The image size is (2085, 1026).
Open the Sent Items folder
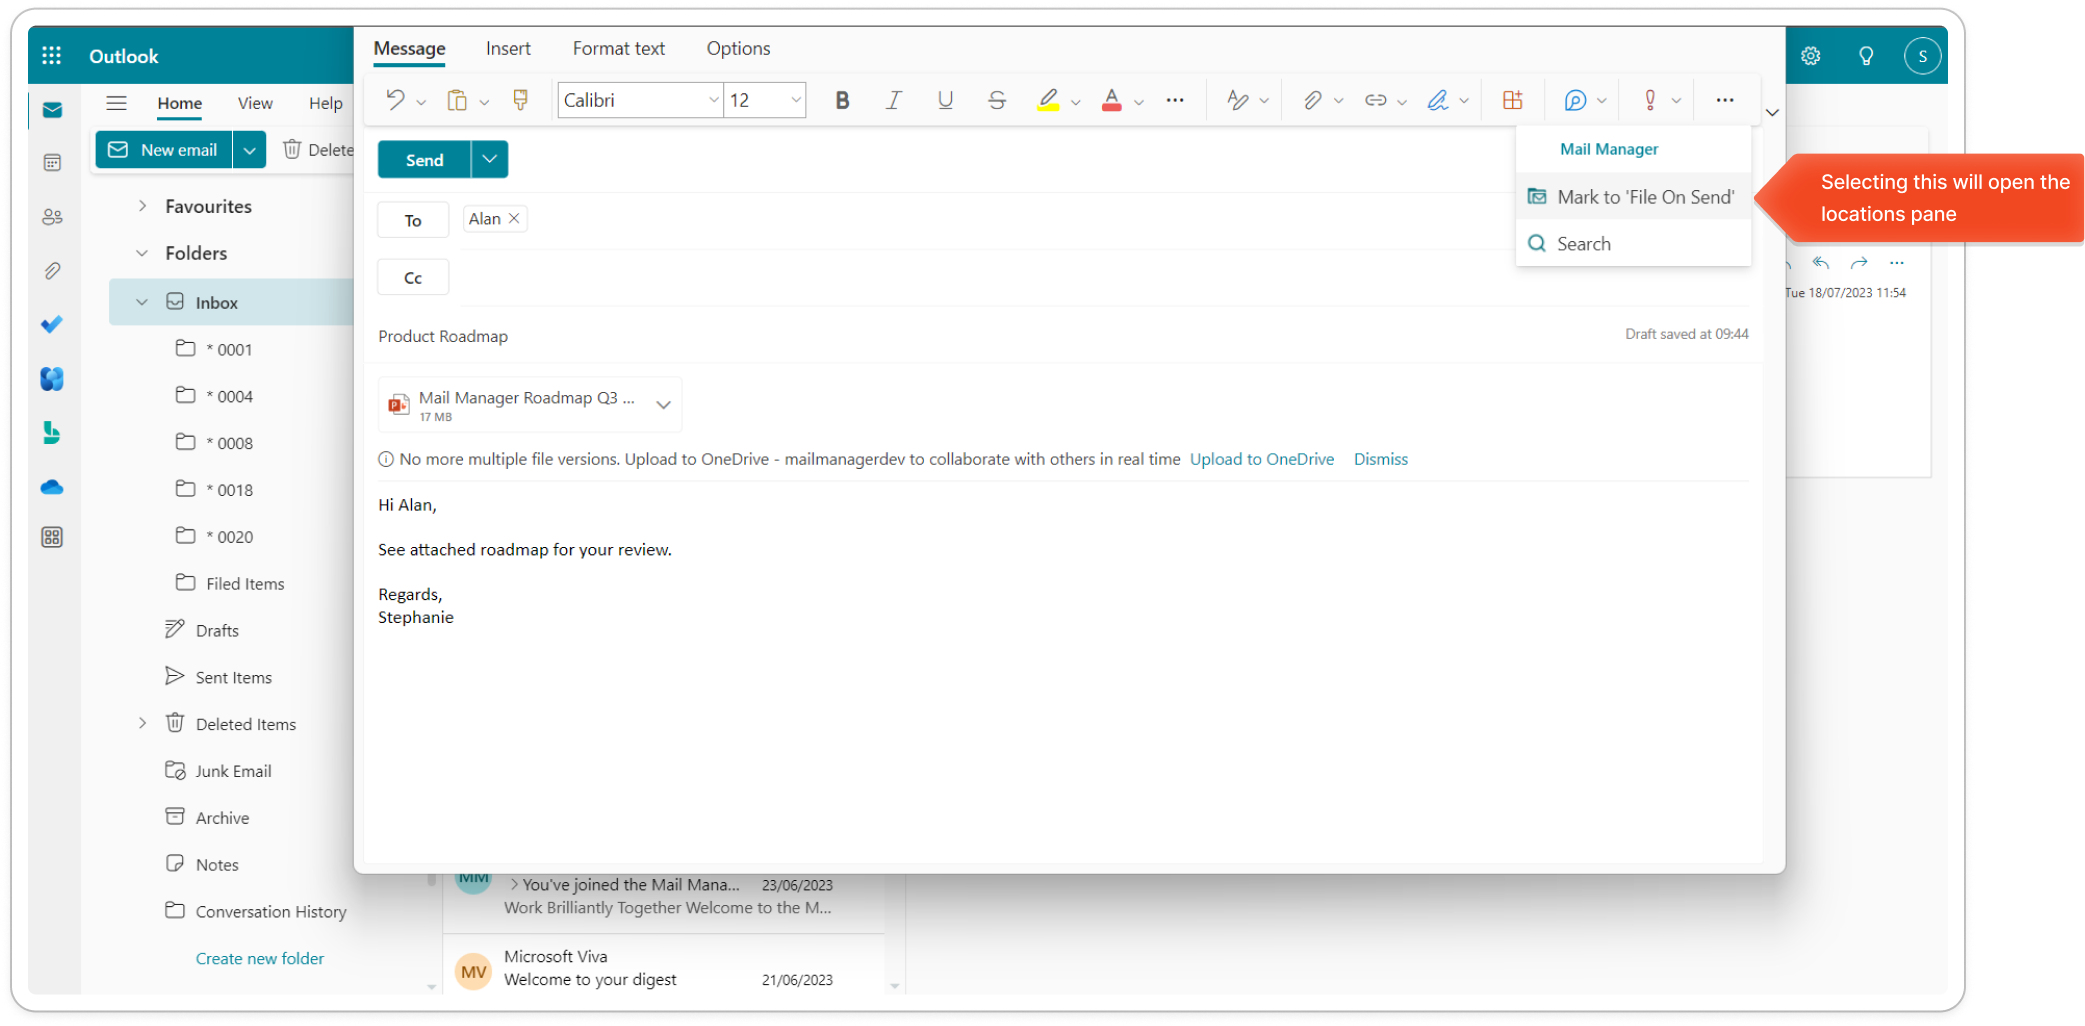click(232, 677)
